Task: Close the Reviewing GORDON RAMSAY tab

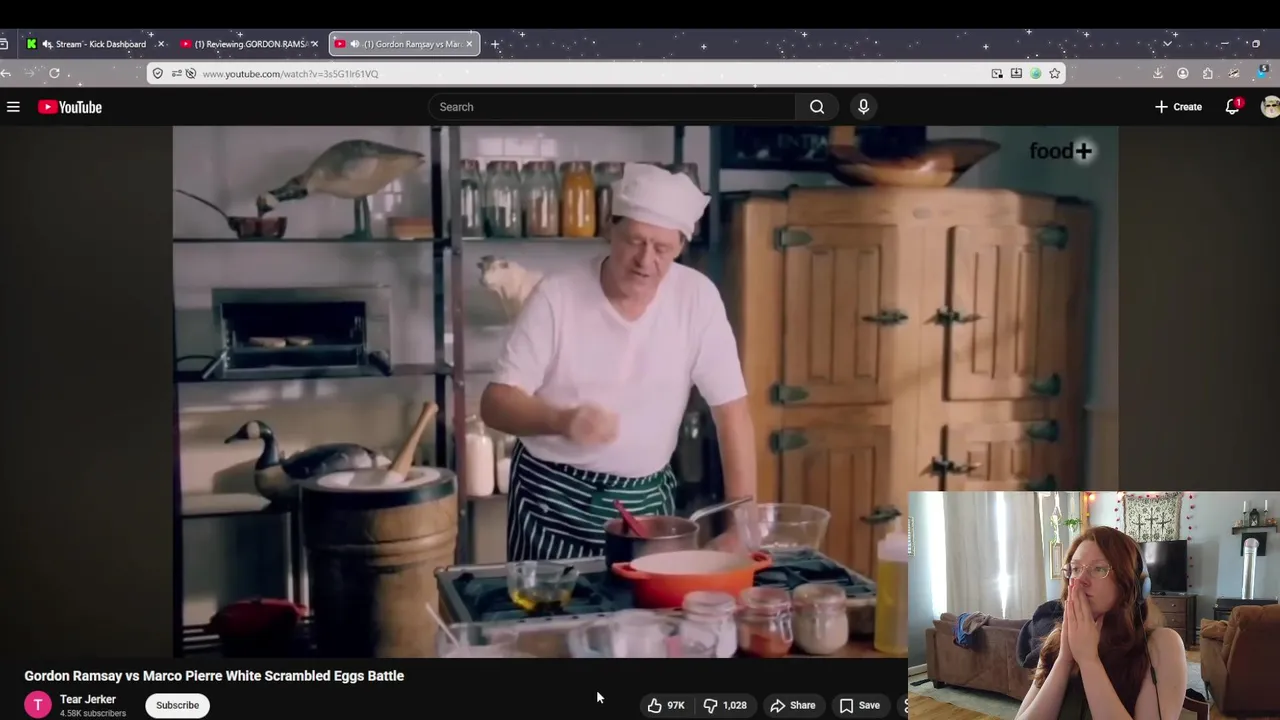Action: (x=314, y=44)
